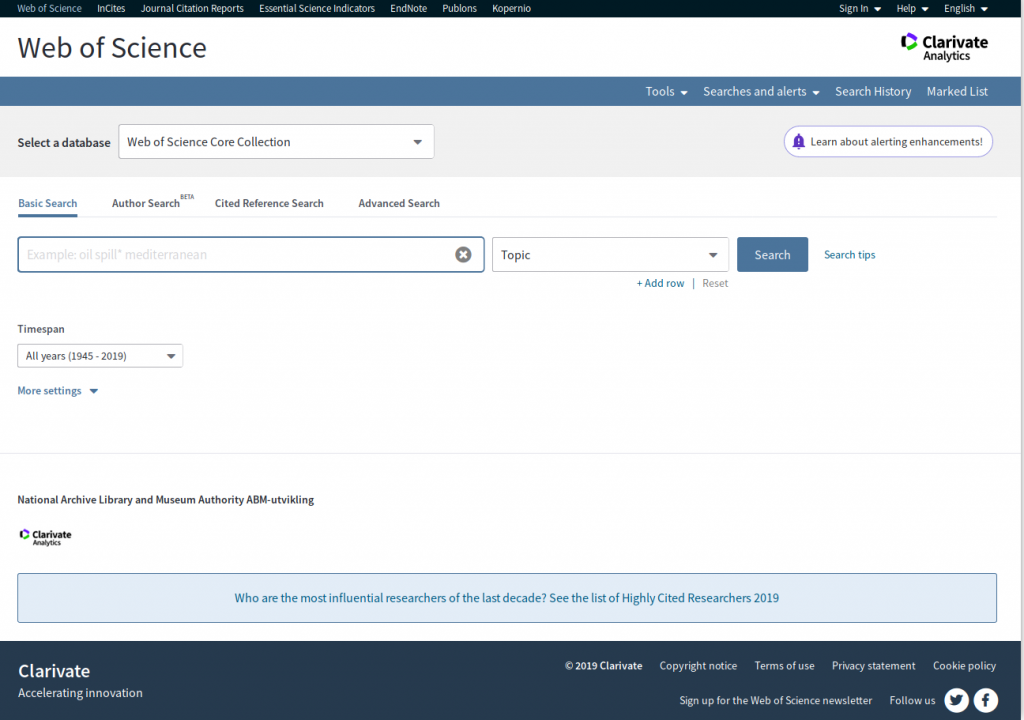Switch to the Basic Search tab
Screen dimensions: 1024x720
(48, 203)
